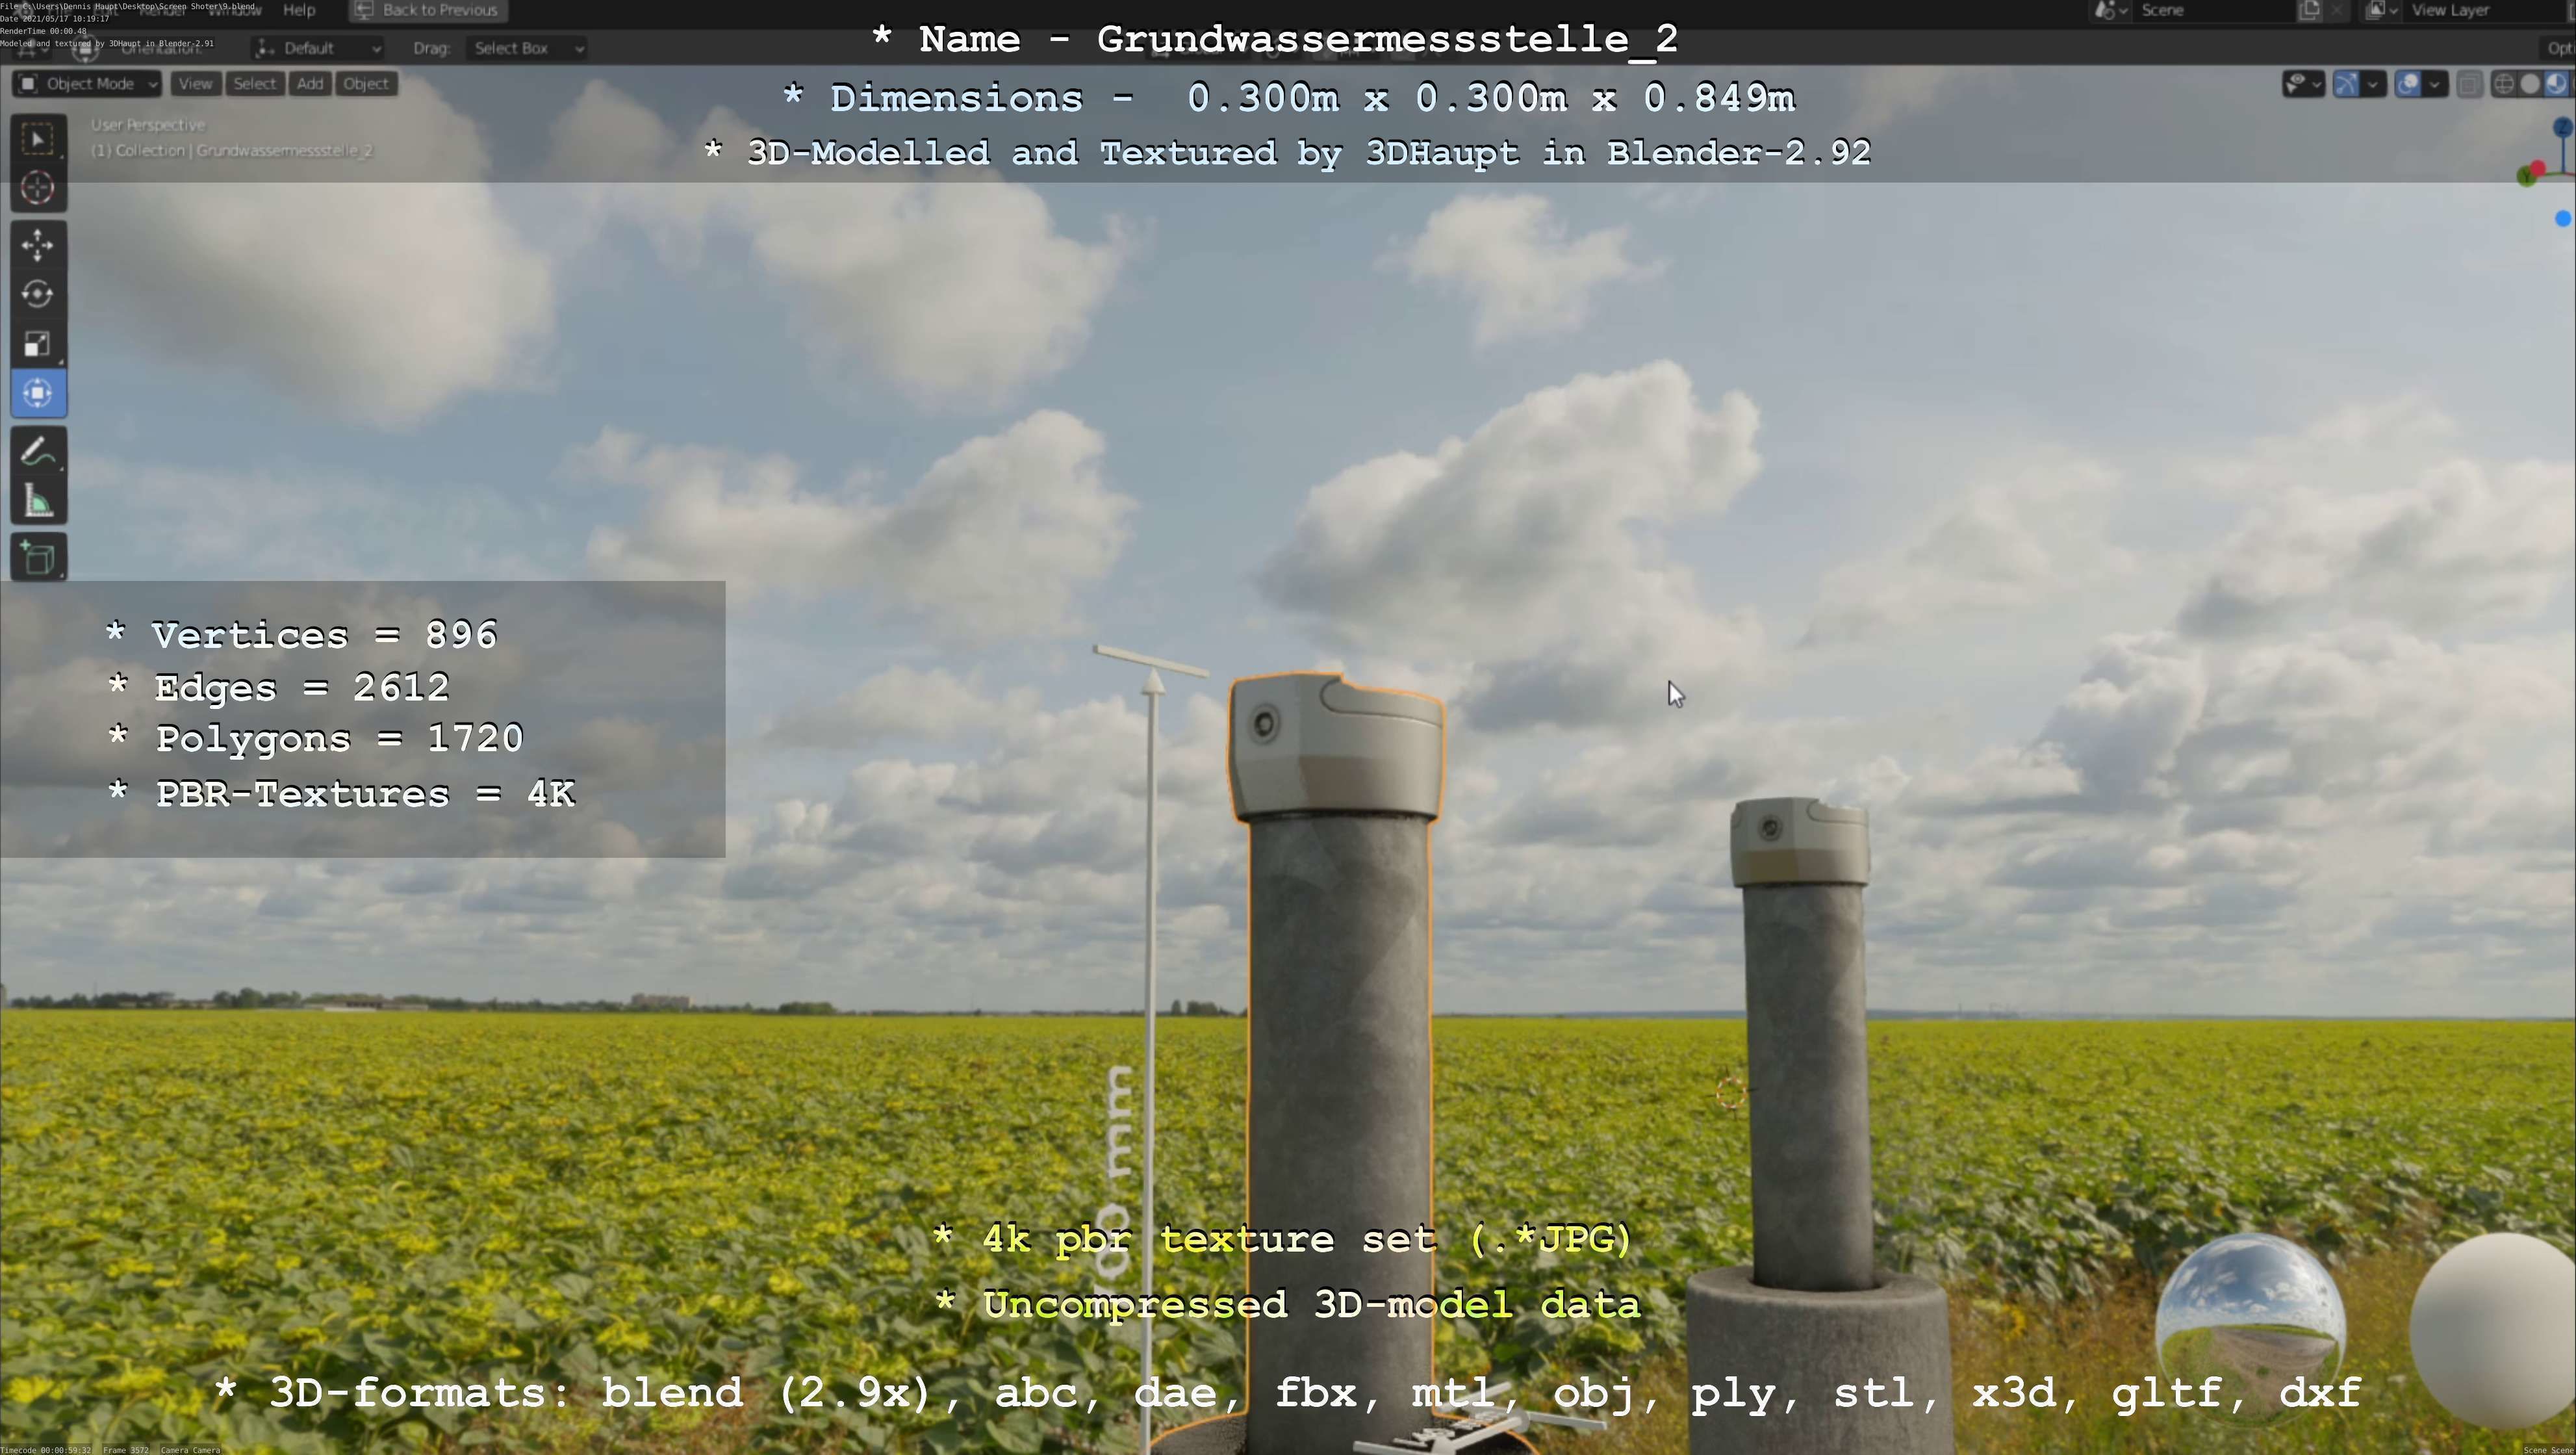Click the active Transform tool

pos(38,393)
